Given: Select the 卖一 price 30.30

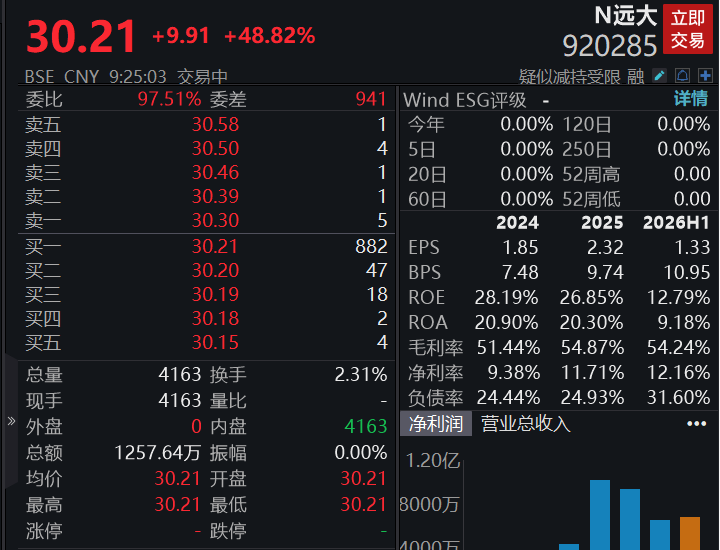Looking at the screenshot, I should tap(215, 220).
